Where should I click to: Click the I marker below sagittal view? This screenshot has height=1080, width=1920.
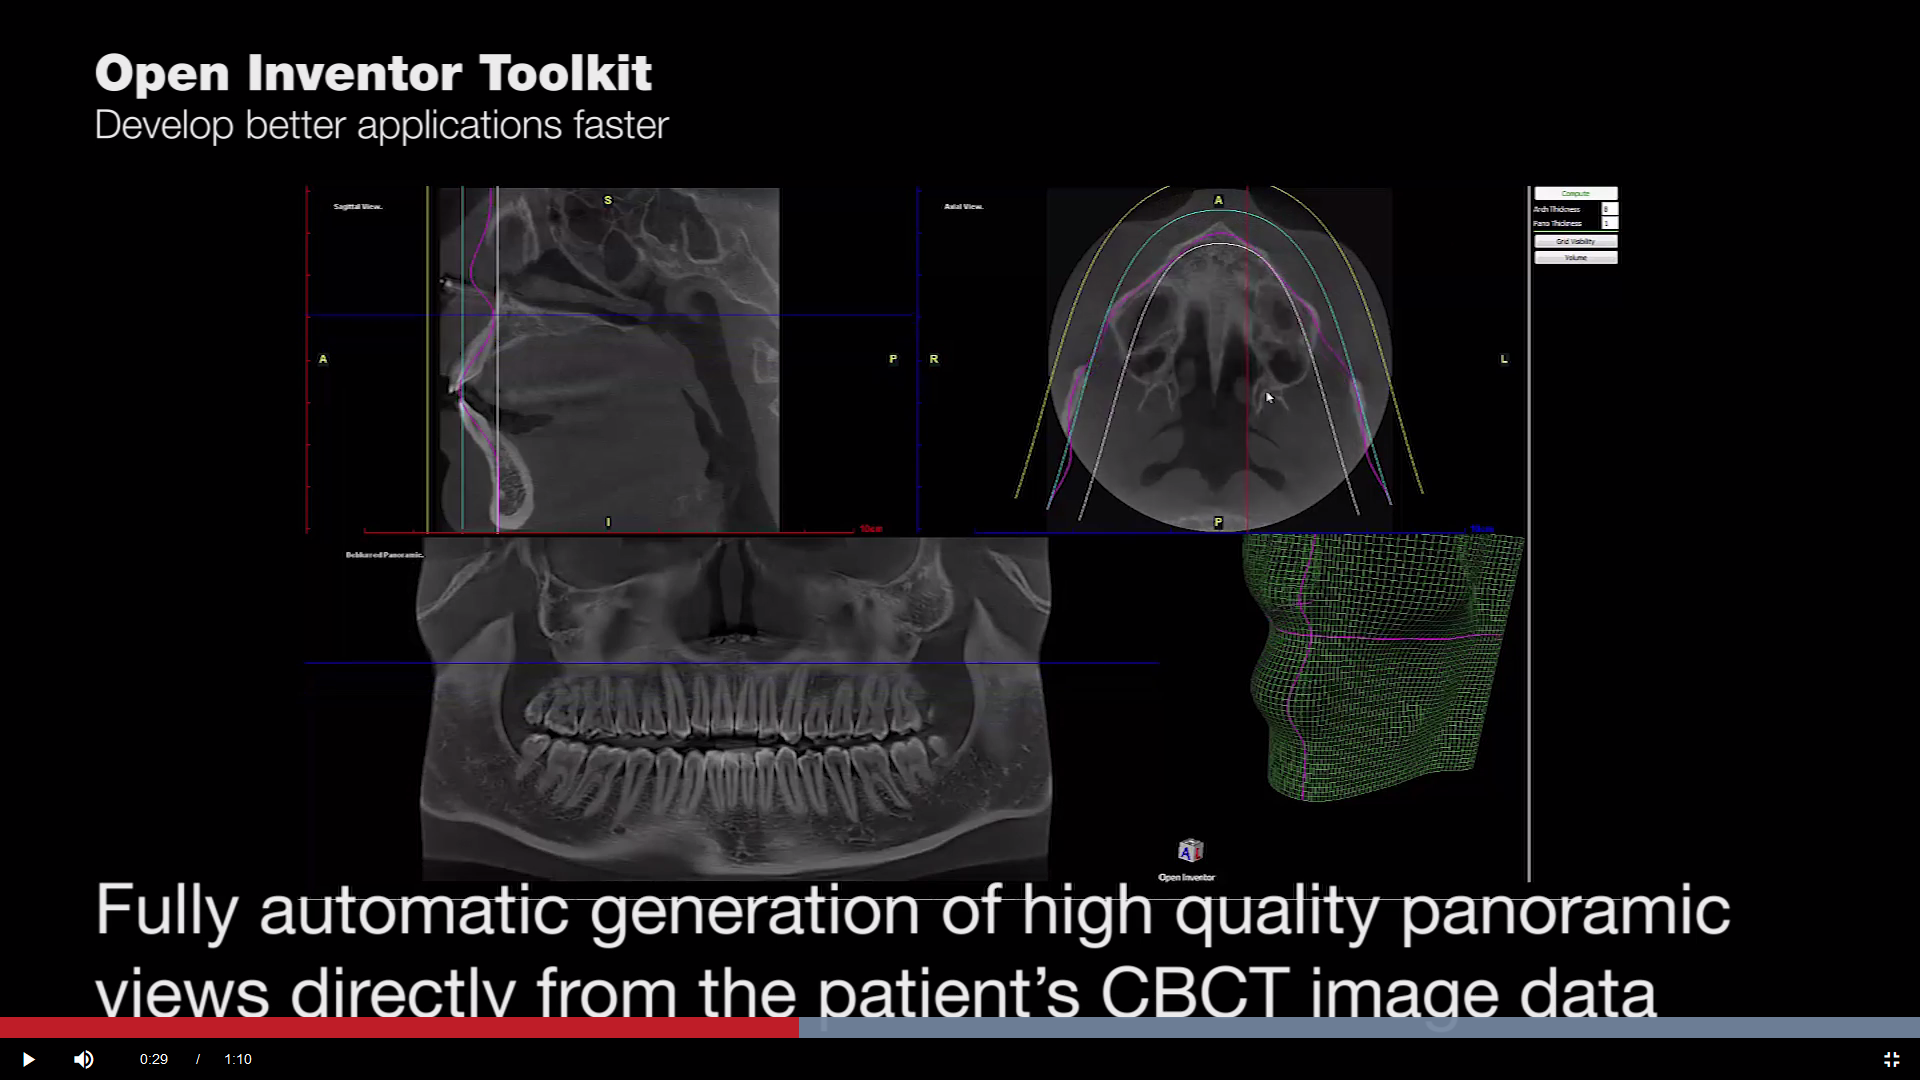pyautogui.click(x=608, y=522)
